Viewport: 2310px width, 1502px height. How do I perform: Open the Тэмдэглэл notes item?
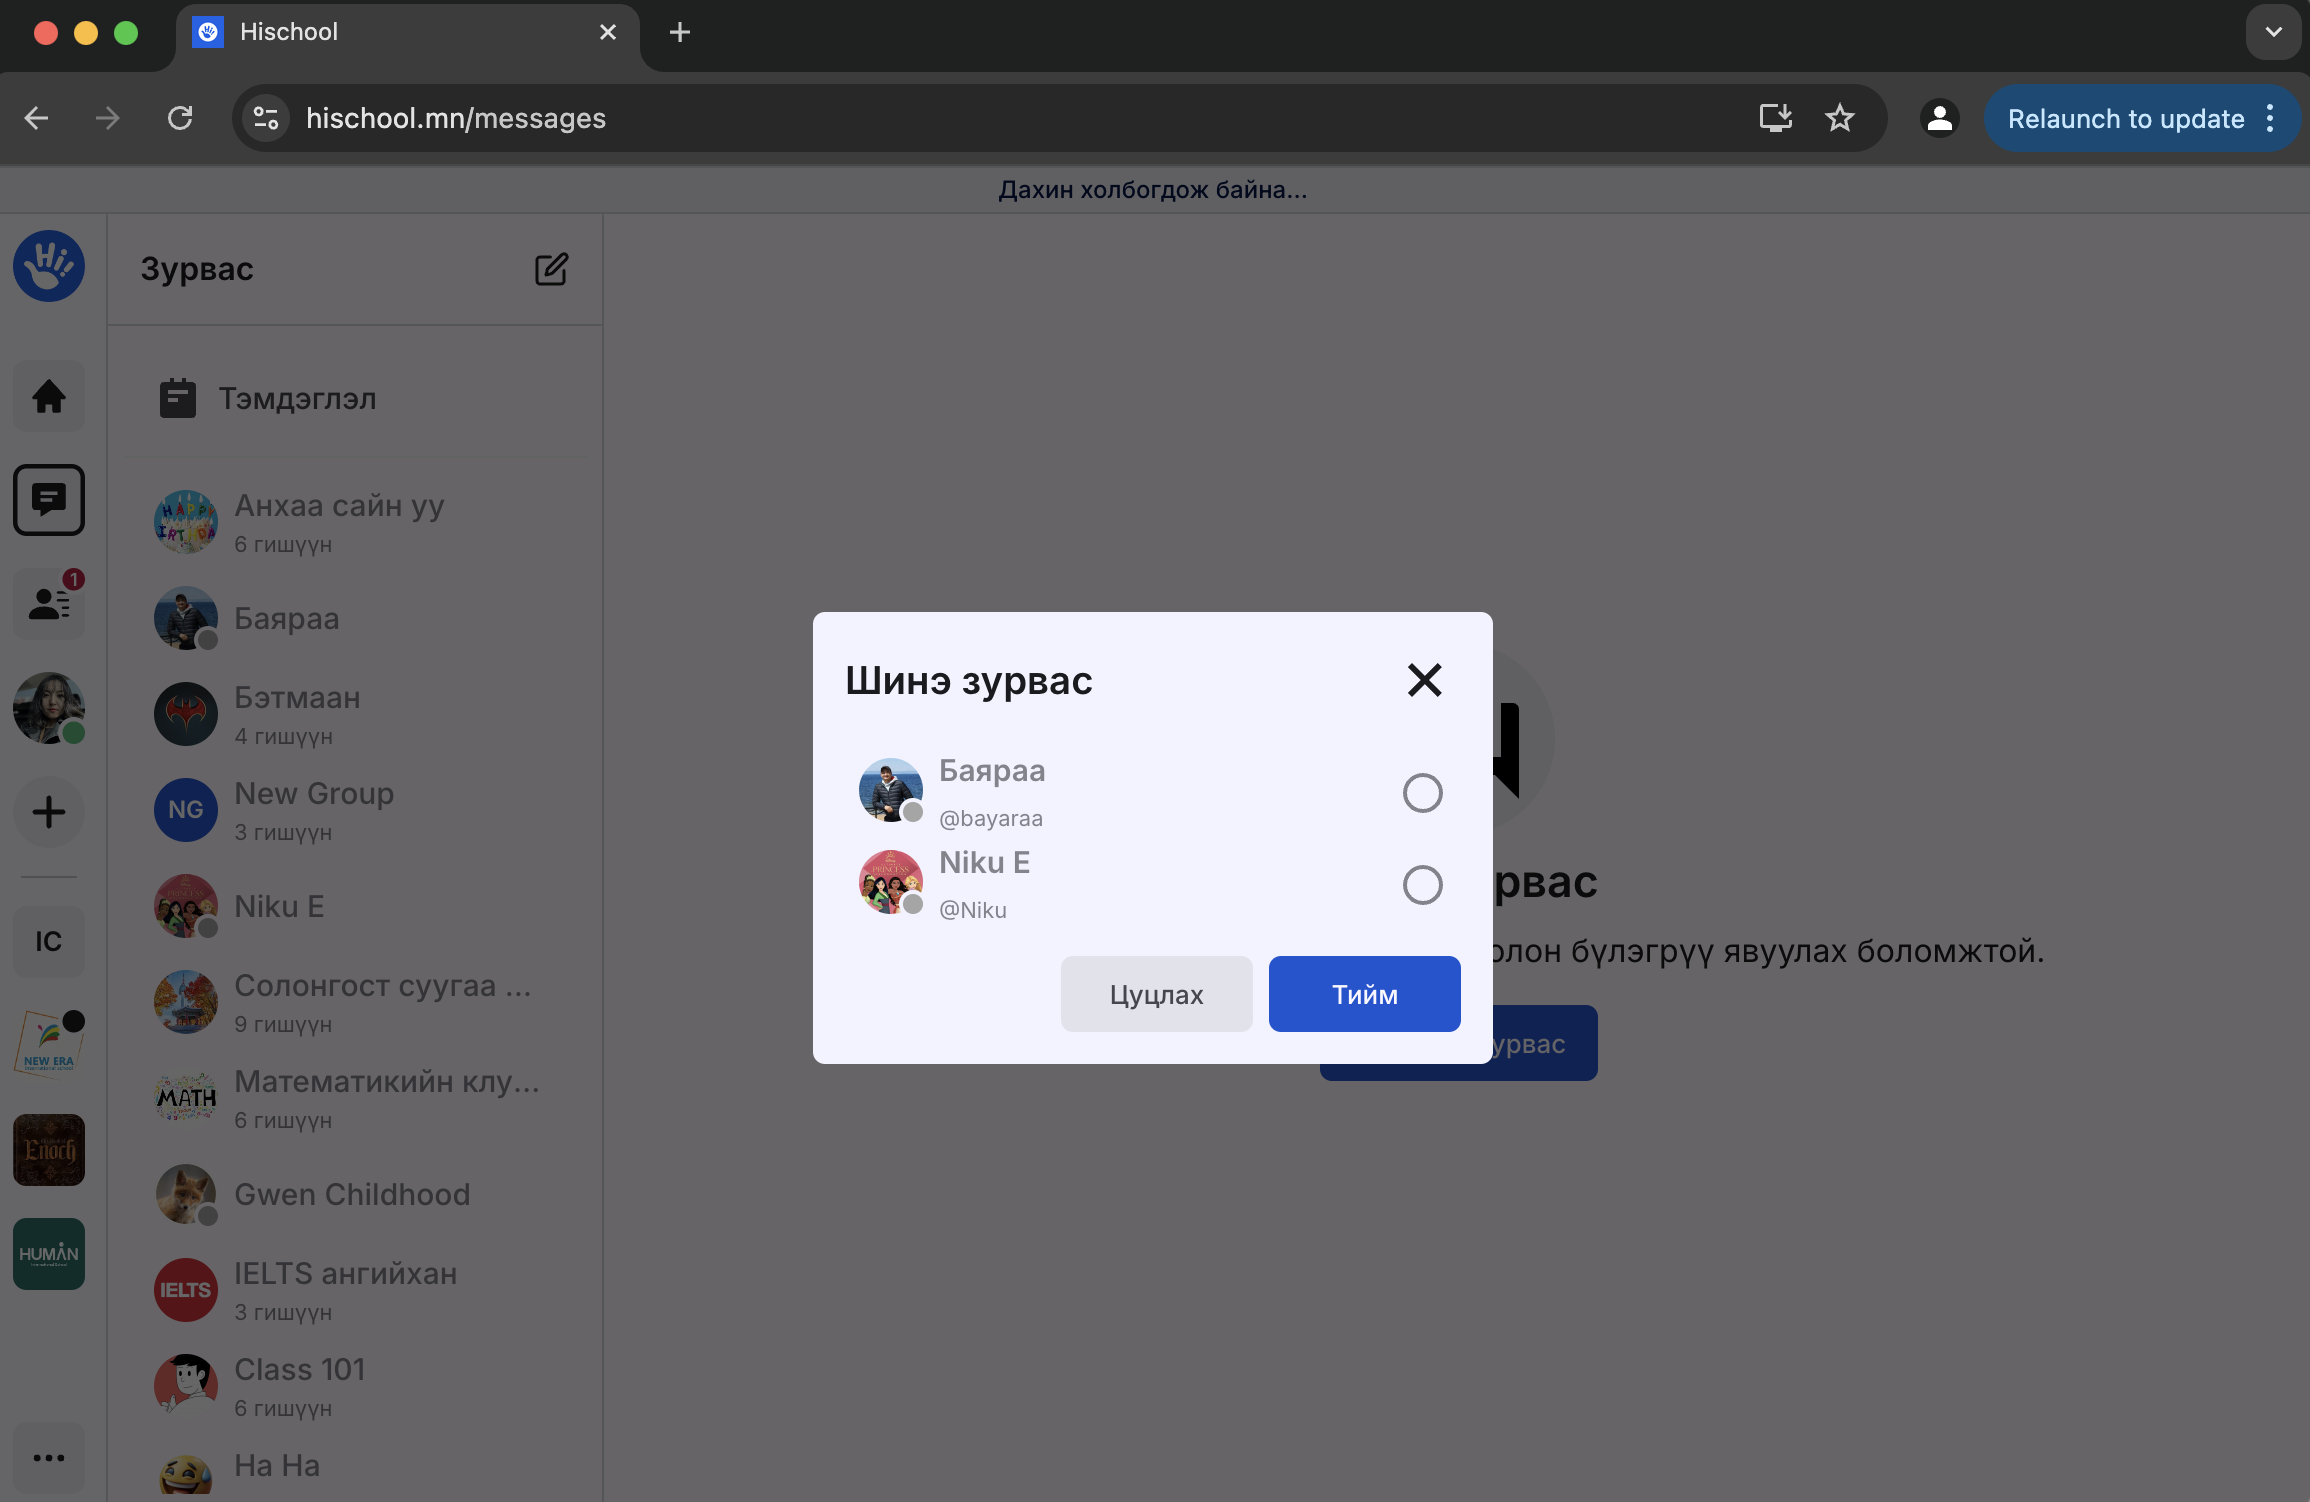coord(297,399)
